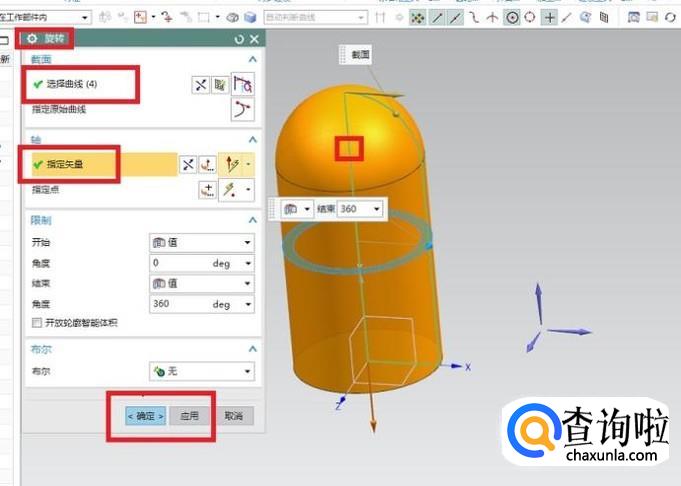Open the point dialog icon beside 指定点
Screen dimensions: 681x486
[x=207, y=190]
